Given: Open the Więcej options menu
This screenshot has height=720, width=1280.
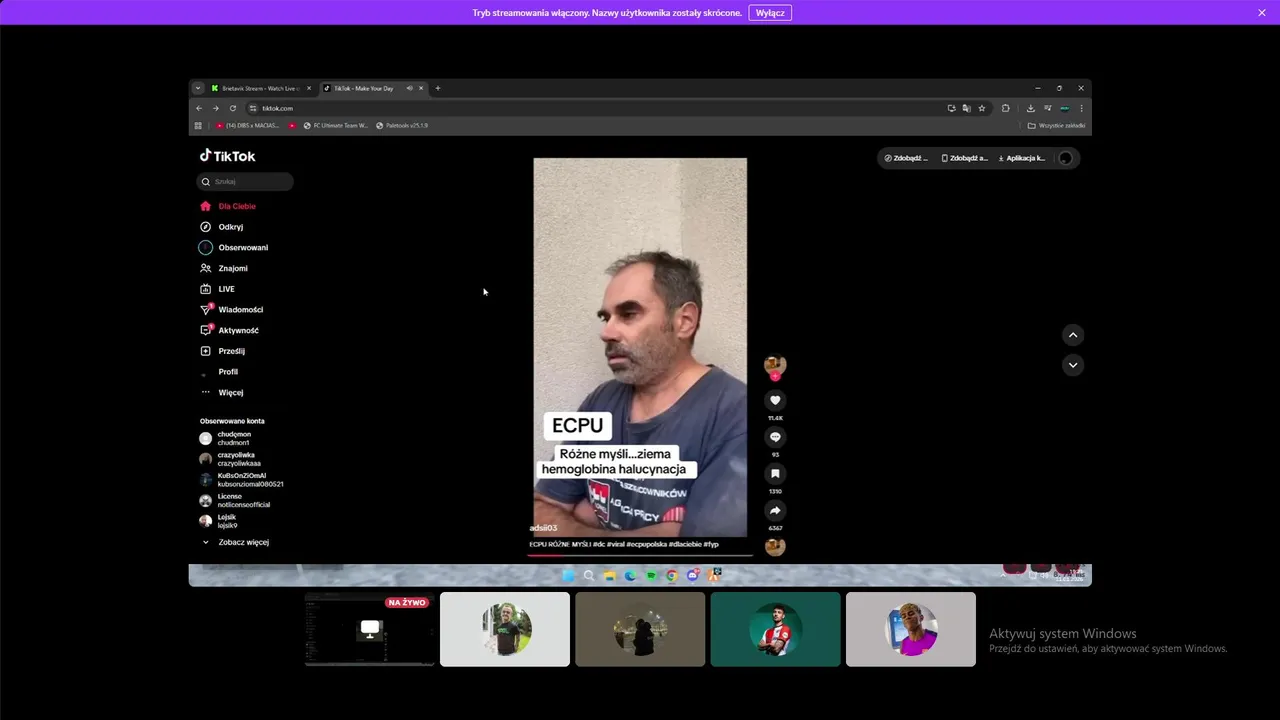Looking at the screenshot, I should point(222,392).
